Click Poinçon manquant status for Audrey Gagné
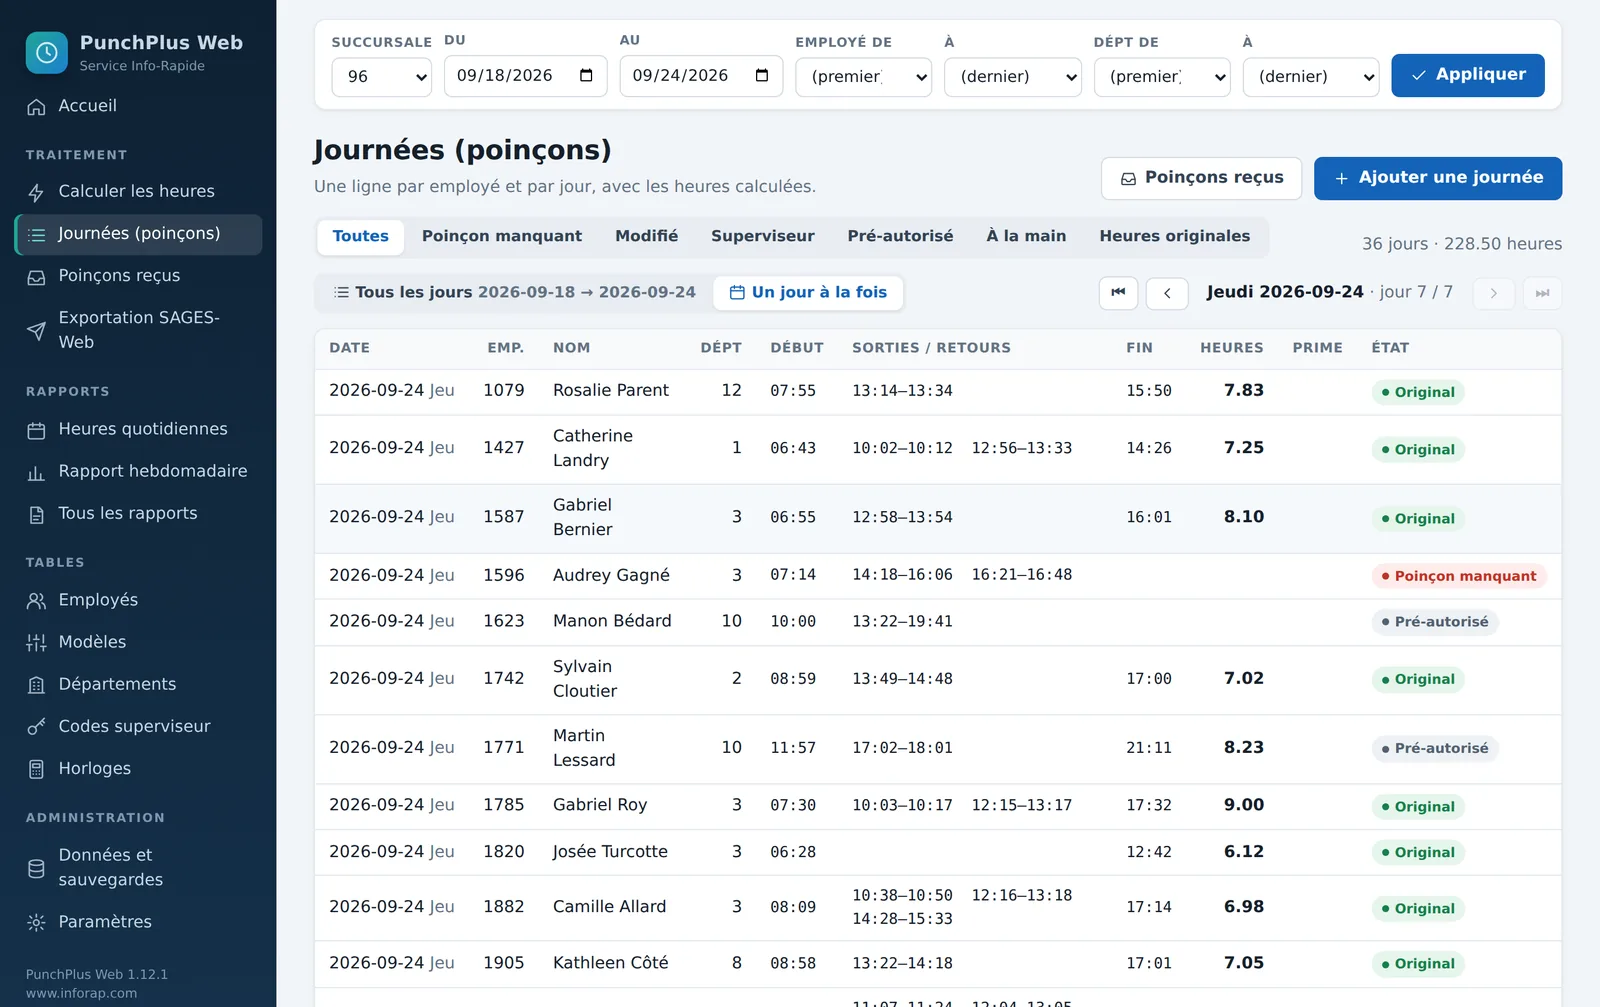This screenshot has width=1600, height=1007. coord(1458,576)
